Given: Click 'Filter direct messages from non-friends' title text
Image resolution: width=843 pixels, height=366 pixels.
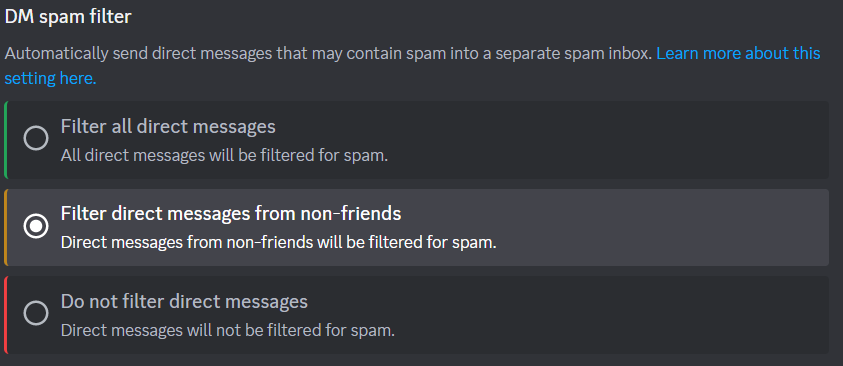Looking at the screenshot, I should tap(231, 214).
